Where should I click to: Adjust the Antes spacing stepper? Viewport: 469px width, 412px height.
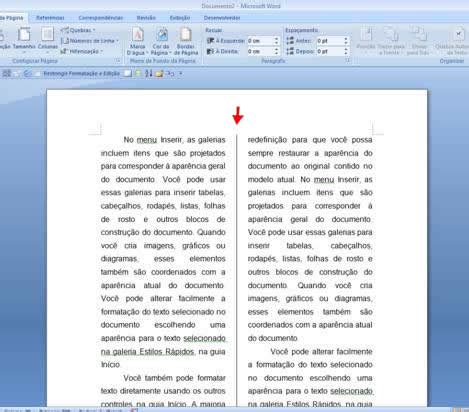coord(346,41)
